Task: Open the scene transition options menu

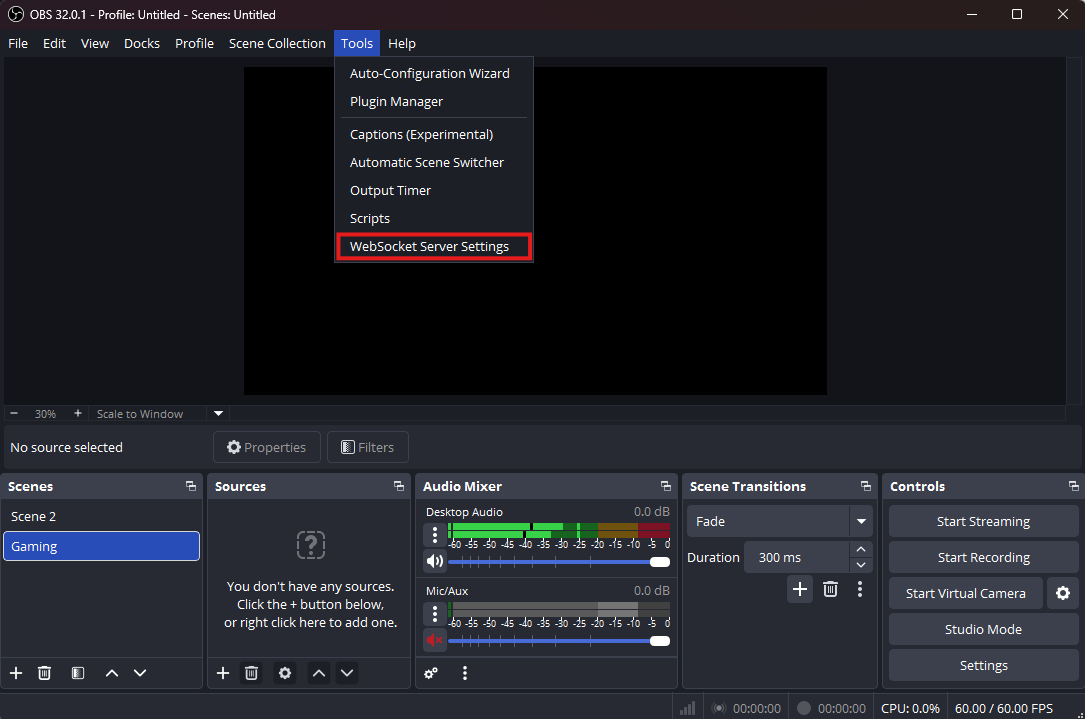Action: (859, 589)
